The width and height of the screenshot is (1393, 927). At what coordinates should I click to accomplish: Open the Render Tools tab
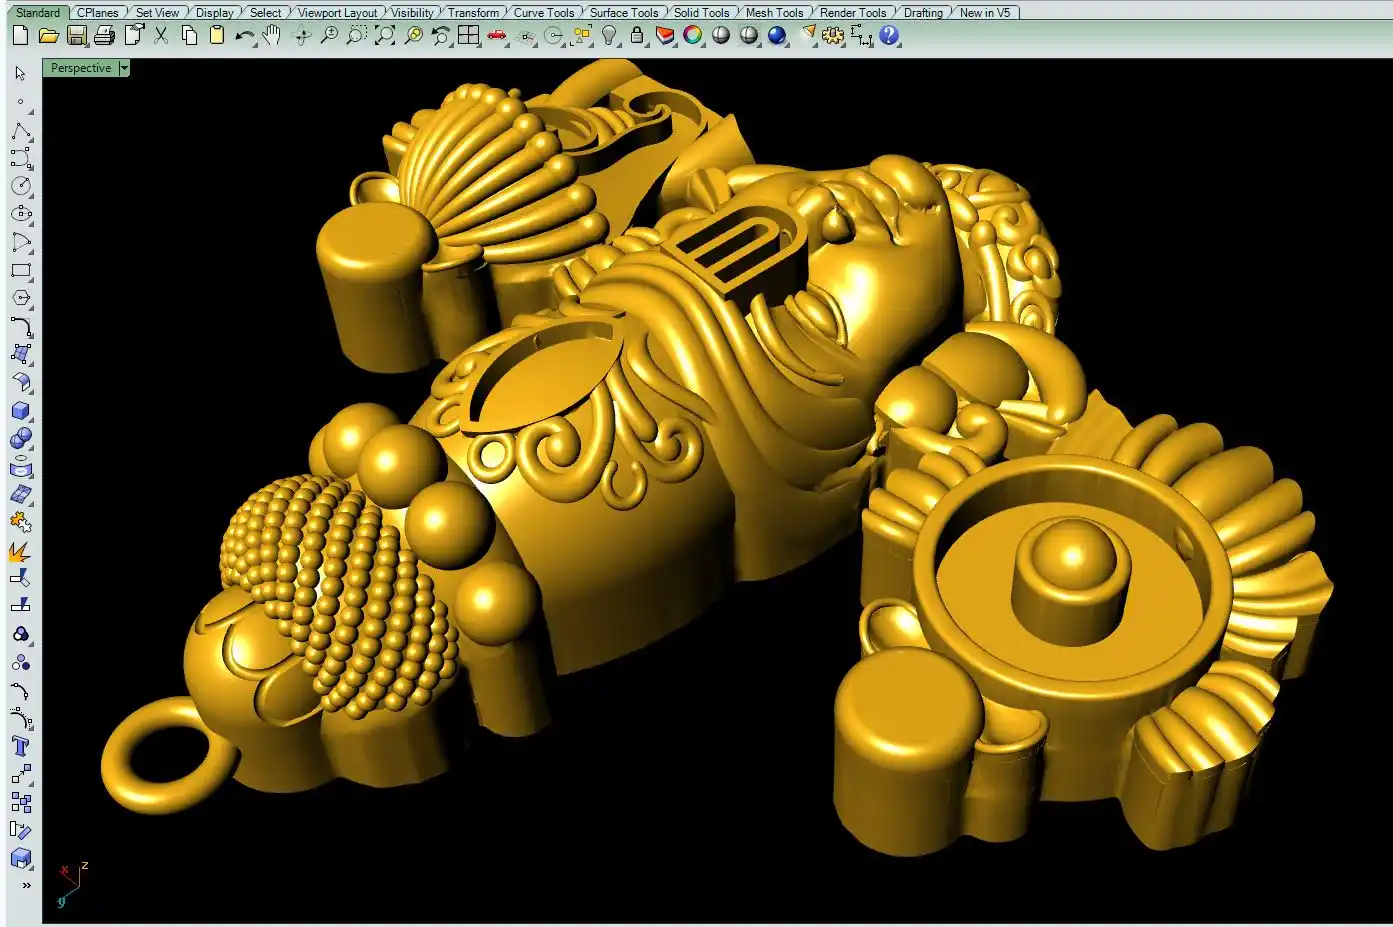coord(852,13)
